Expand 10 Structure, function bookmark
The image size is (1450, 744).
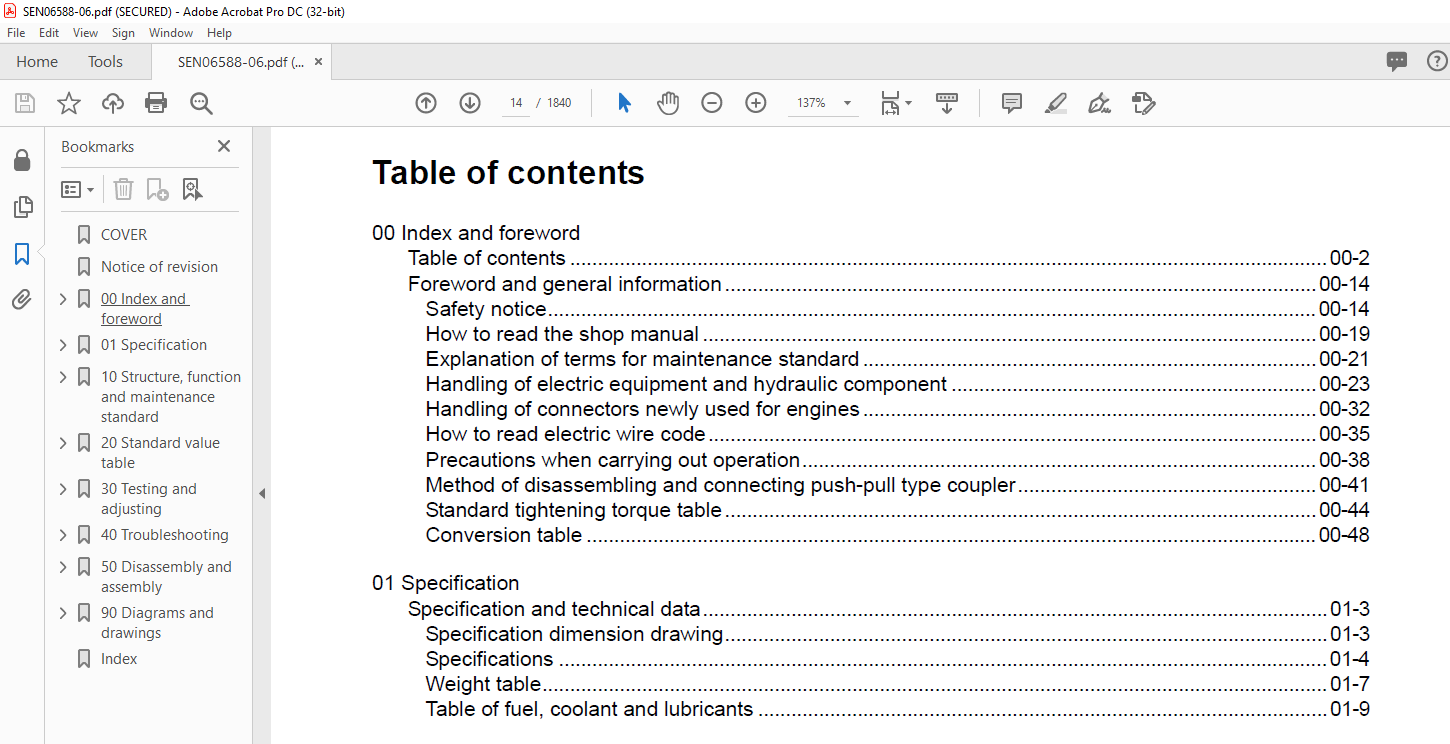pos(63,377)
